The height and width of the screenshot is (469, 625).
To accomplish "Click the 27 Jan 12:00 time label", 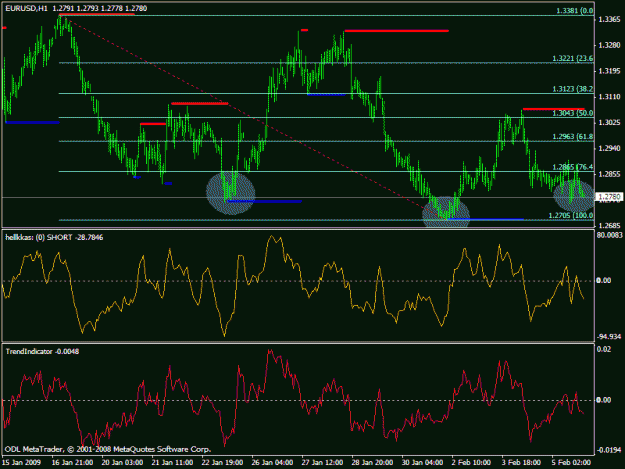I will [322, 463].
